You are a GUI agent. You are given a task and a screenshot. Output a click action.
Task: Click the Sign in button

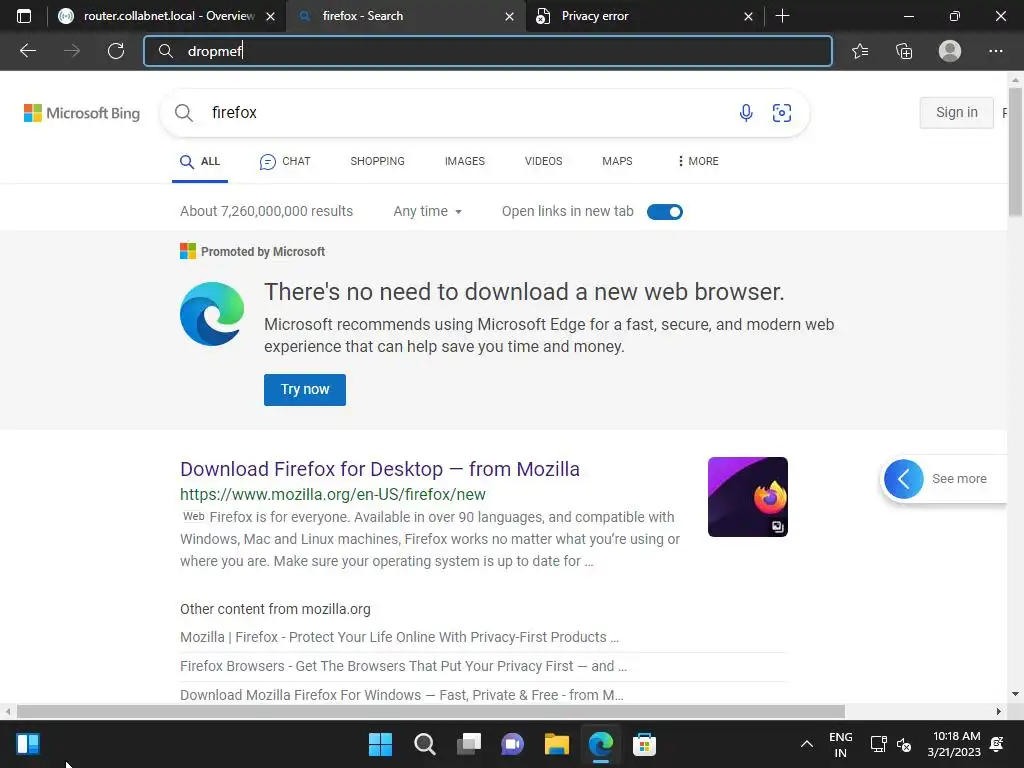(x=957, y=112)
